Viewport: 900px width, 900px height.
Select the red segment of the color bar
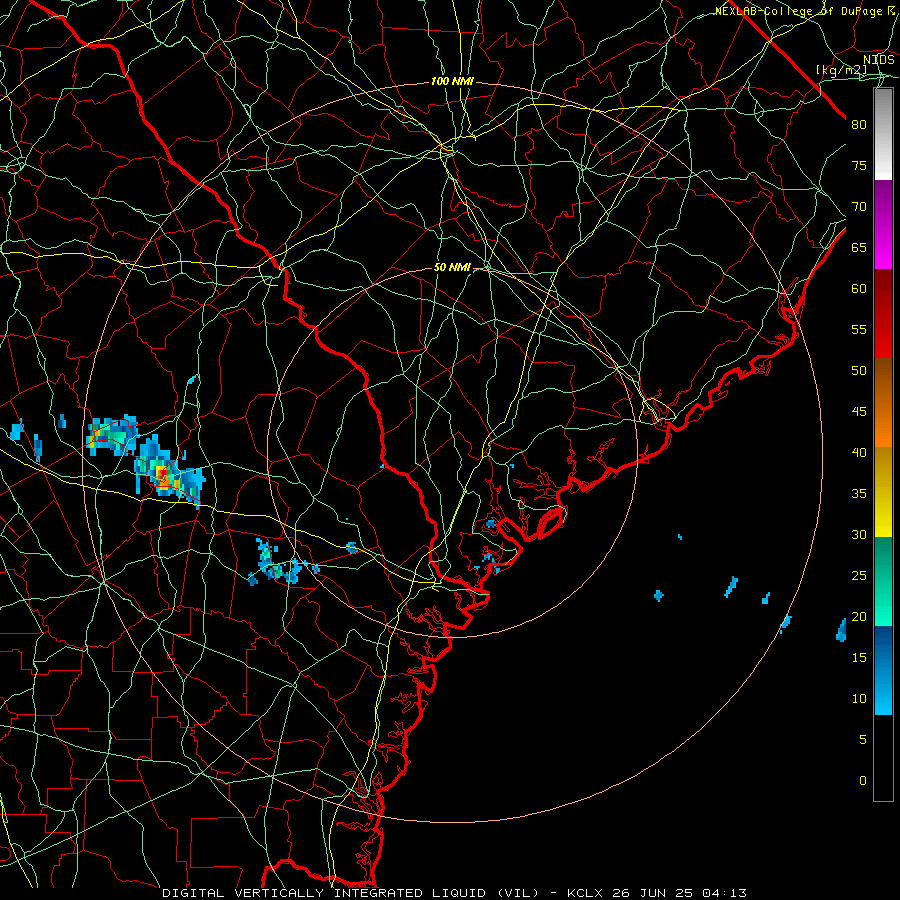(883, 313)
